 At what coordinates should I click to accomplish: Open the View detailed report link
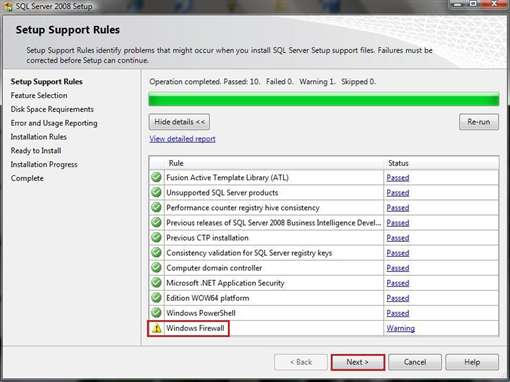pyautogui.click(x=182, y=139)
